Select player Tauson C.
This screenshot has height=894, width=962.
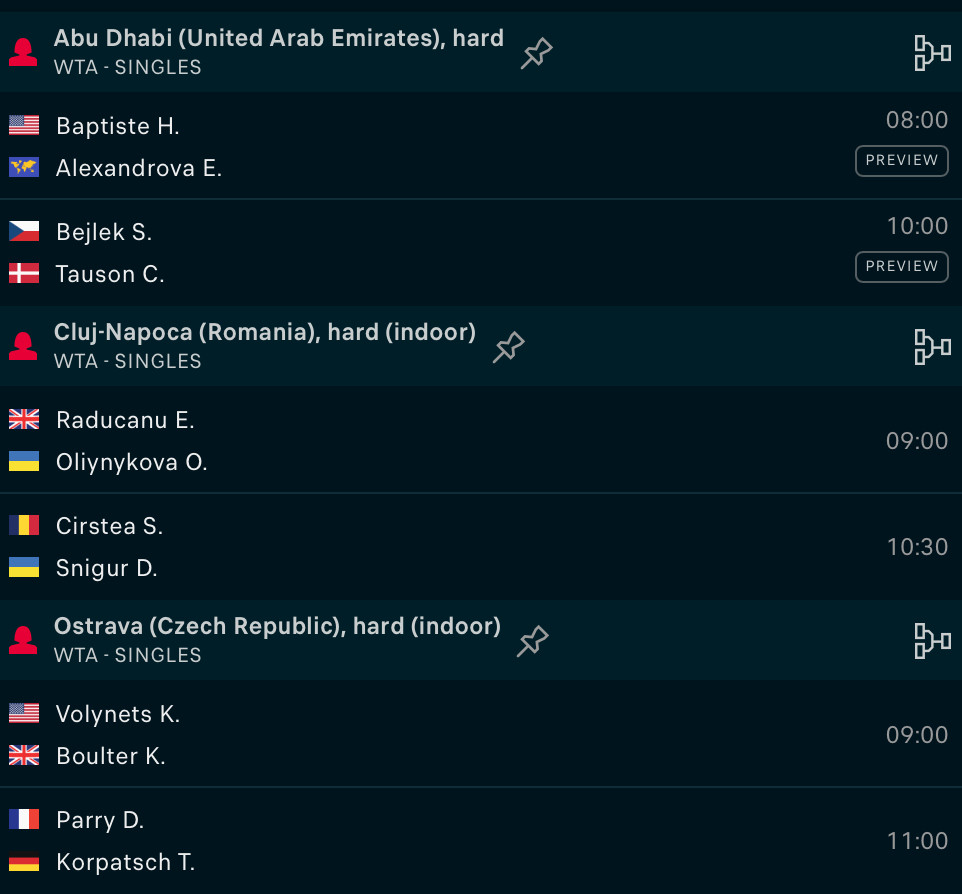pos(110,274)
